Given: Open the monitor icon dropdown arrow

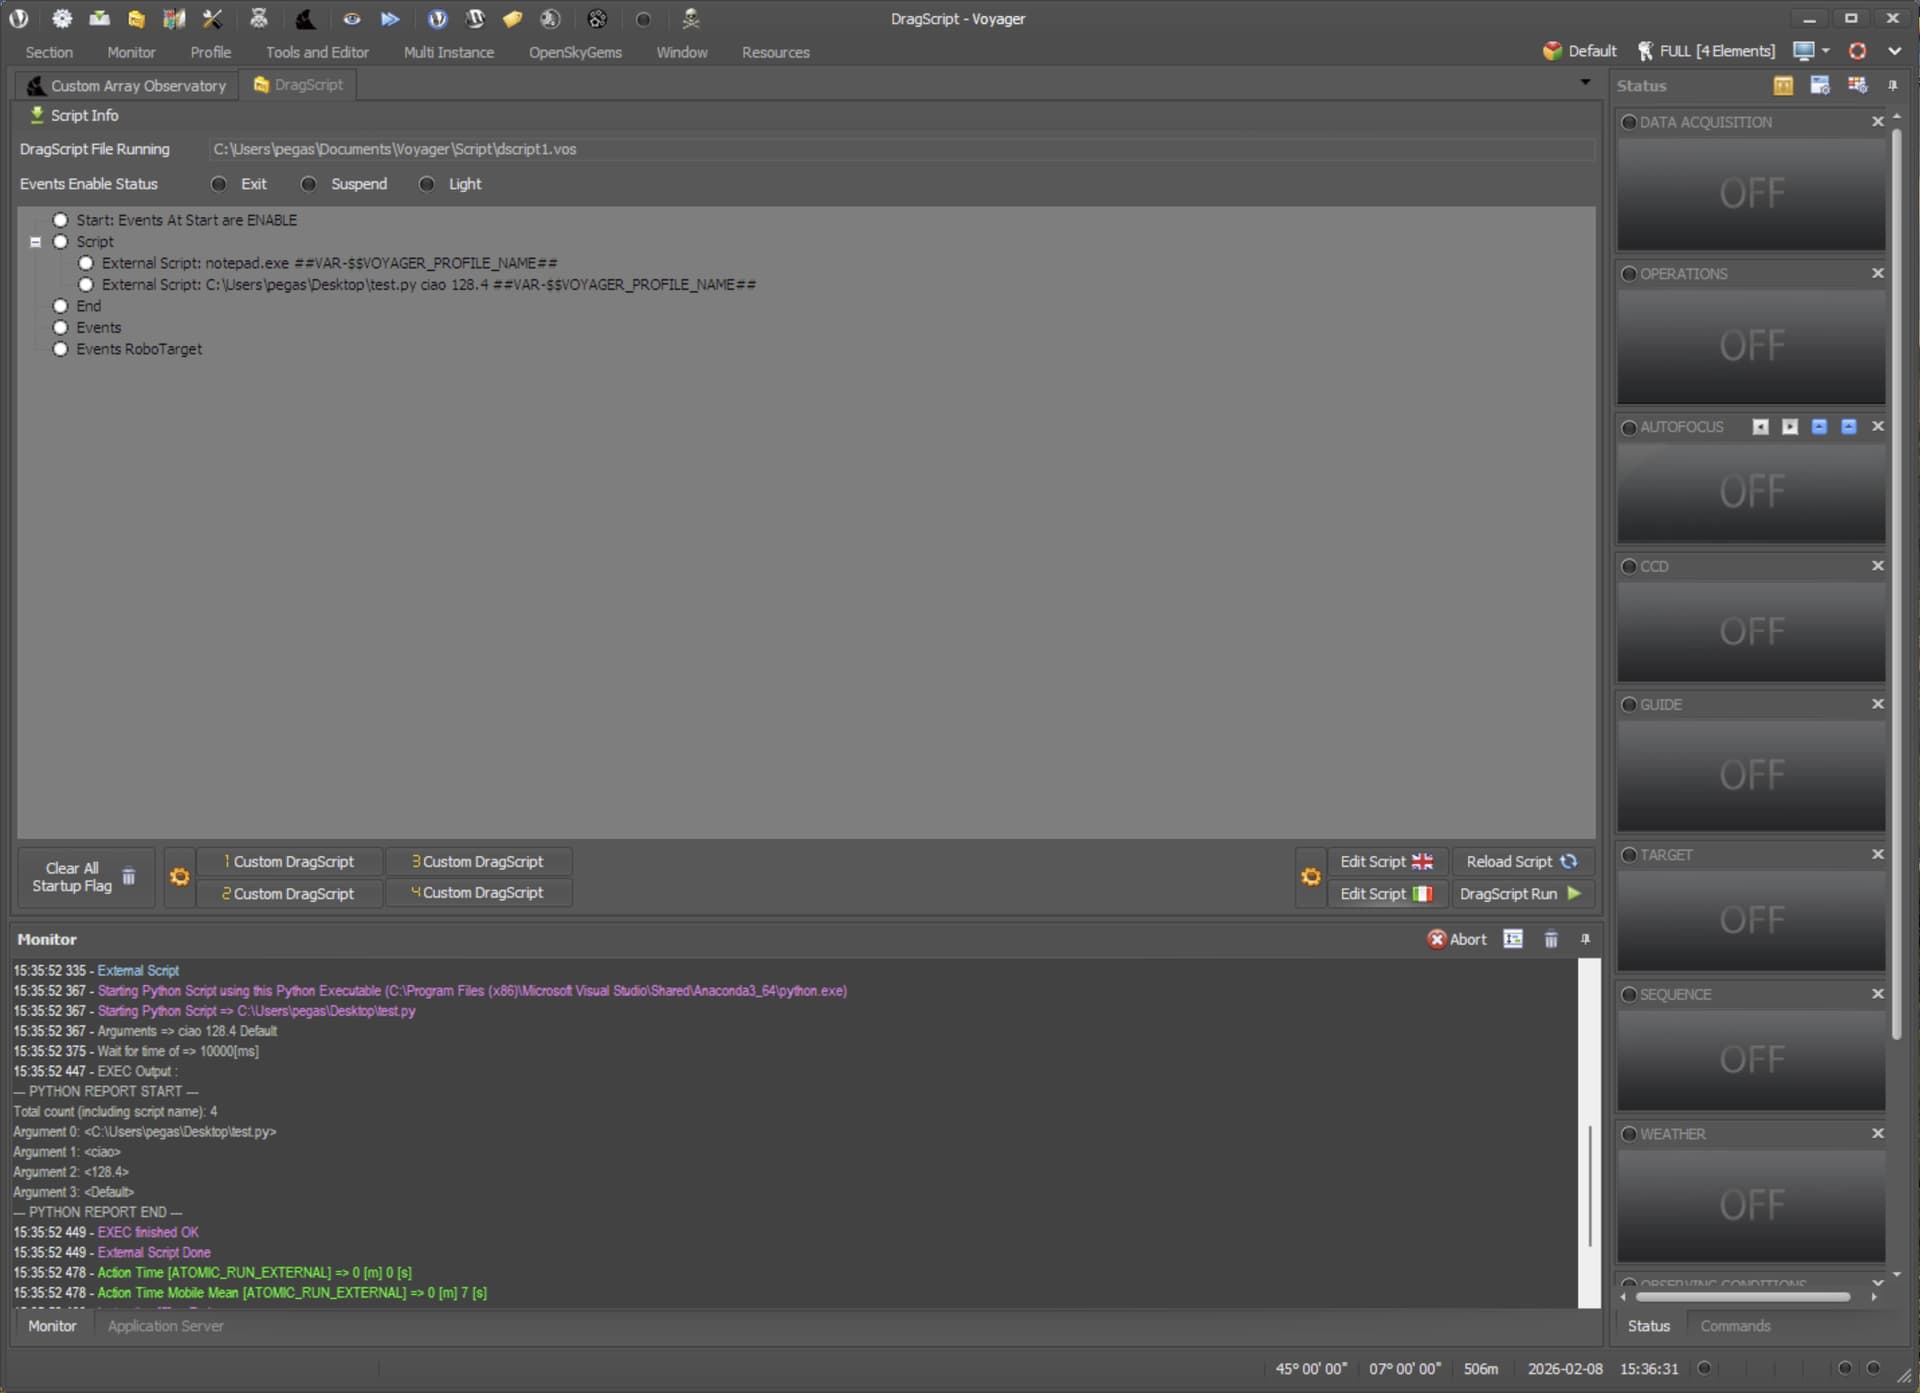Looking at the screenshot, I should (x=1826, y=51).
